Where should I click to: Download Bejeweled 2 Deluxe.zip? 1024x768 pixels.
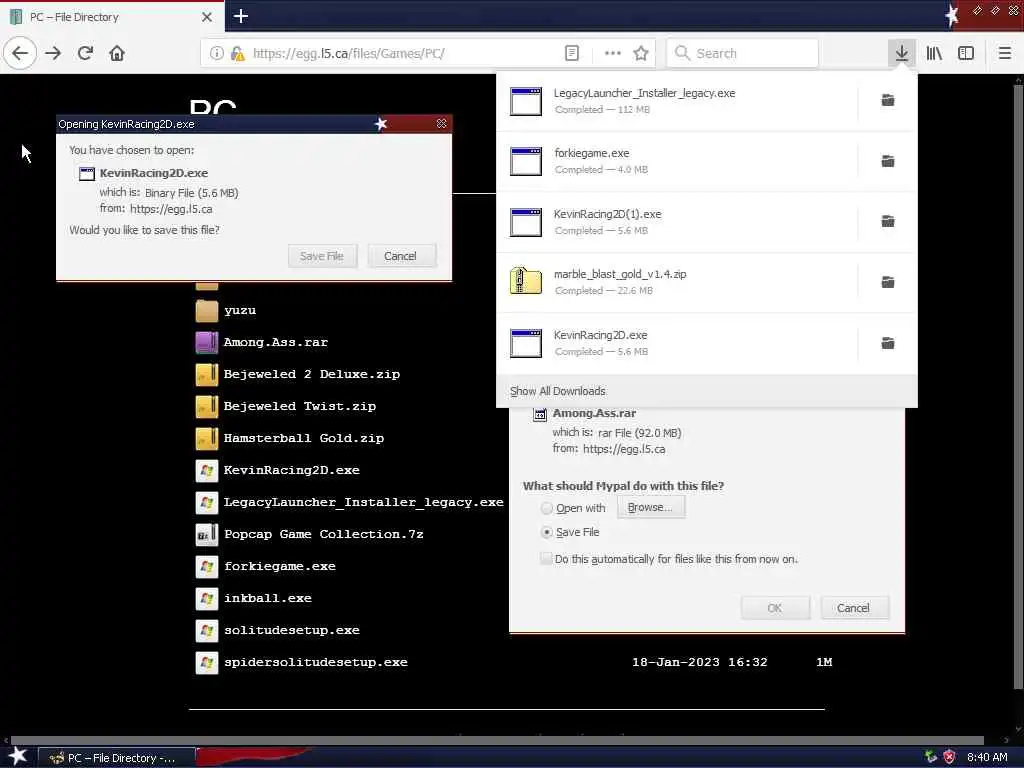pyautogui.click(x=312, y=374)
